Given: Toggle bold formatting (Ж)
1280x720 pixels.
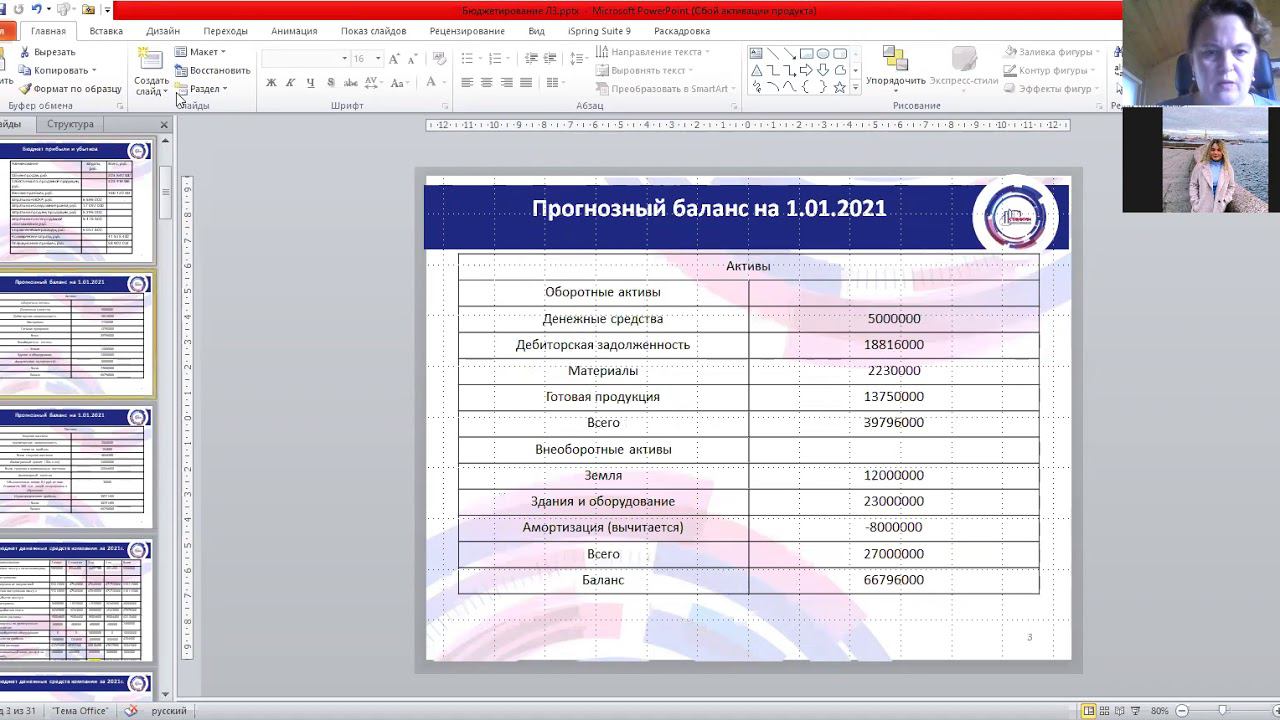Looking at the screenshot, I should tap(271, 83).
